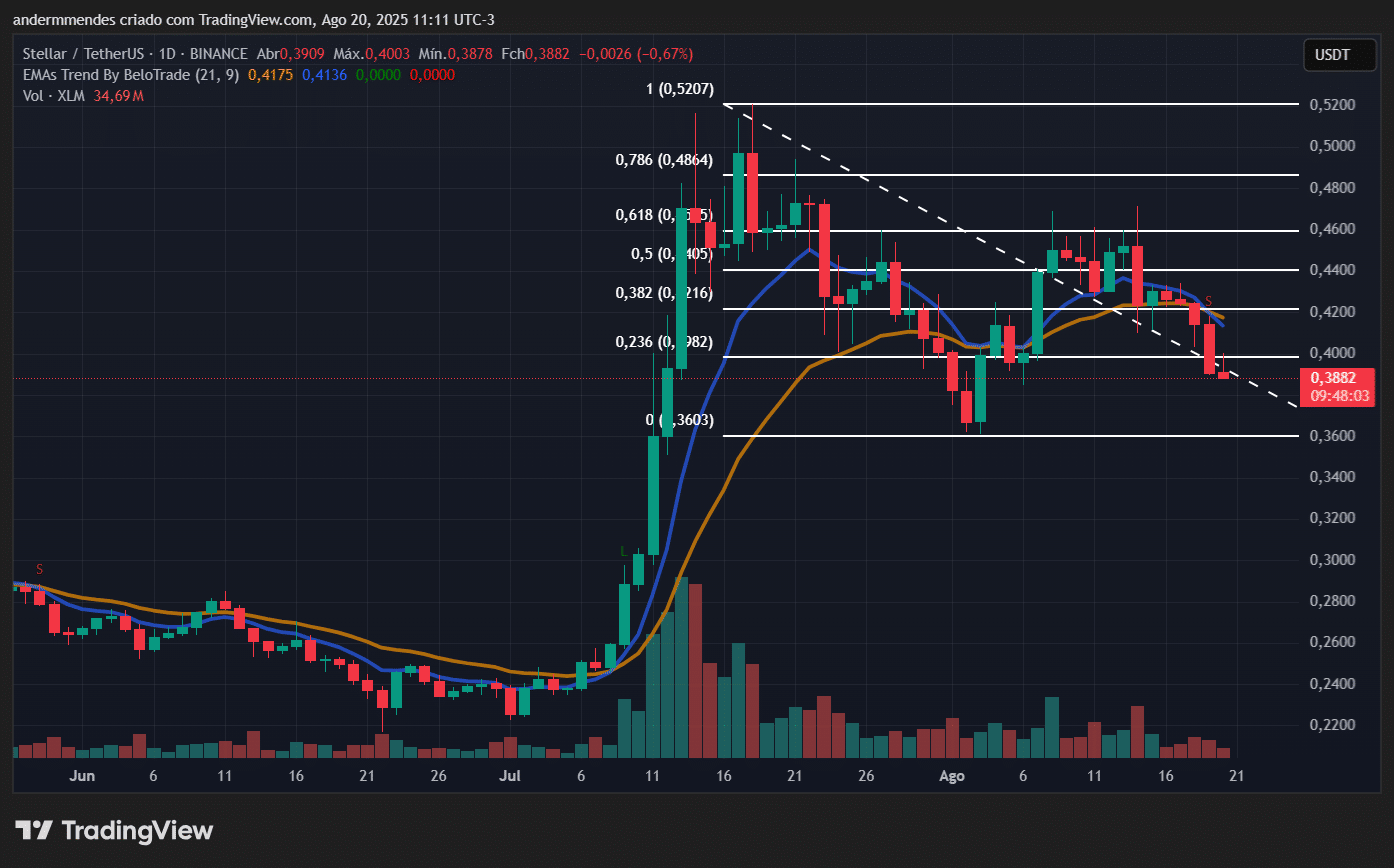Click Ago on the time axis
This screenshot has width=1394, height=868.
(951, 775)
